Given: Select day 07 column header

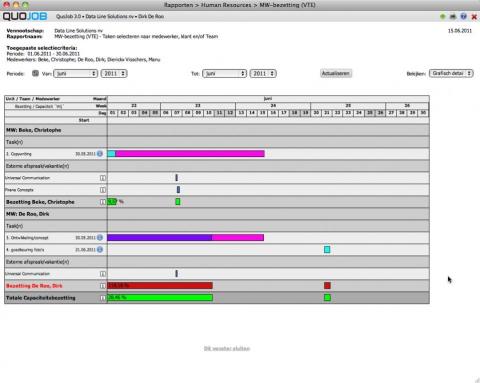Looking at the screenshot, I should point(177,113).
